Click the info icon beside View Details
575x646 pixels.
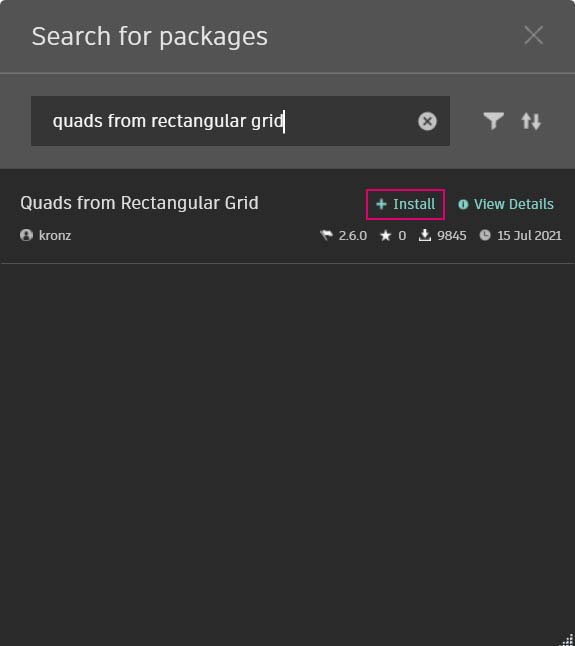(x=463, y=204)
